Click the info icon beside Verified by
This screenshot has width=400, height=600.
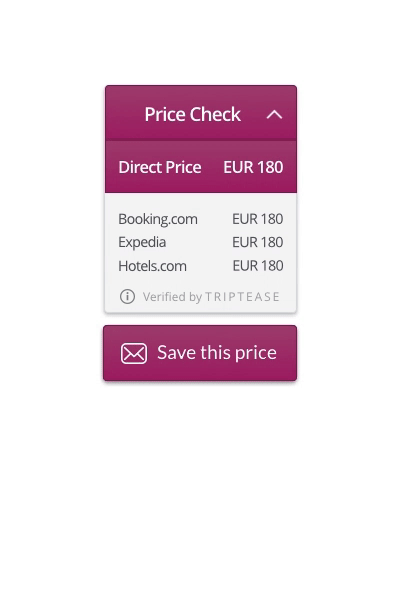click(x=127, y=296)
